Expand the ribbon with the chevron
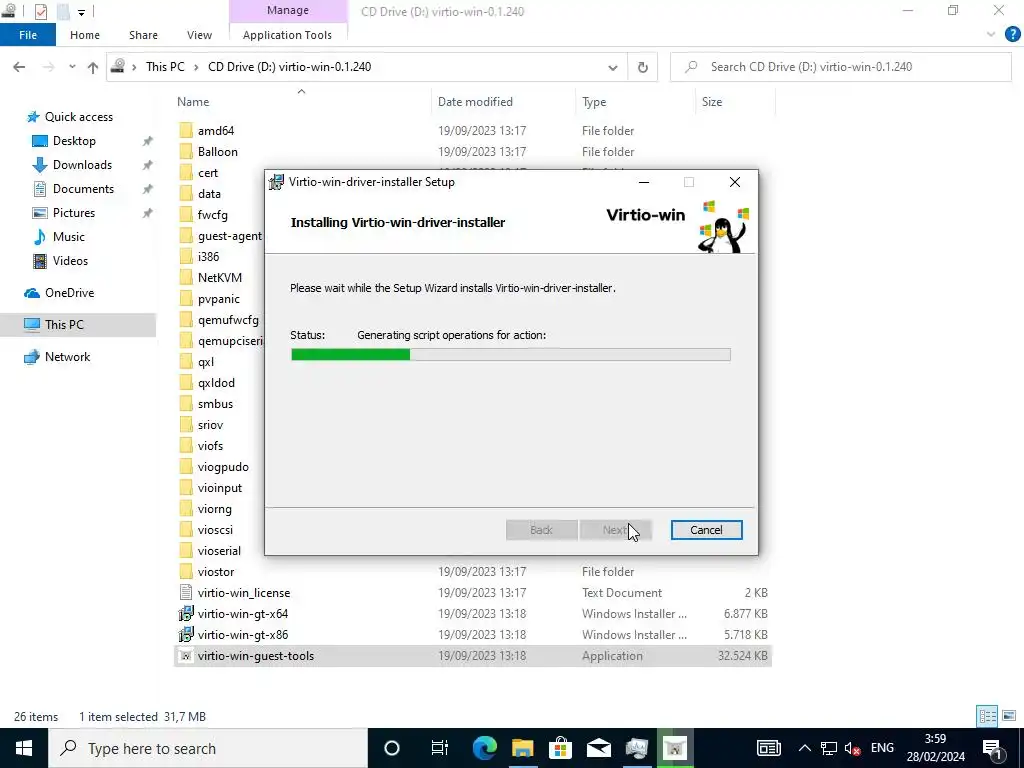Screen dimensions: 1024x768 pos(991,35)
